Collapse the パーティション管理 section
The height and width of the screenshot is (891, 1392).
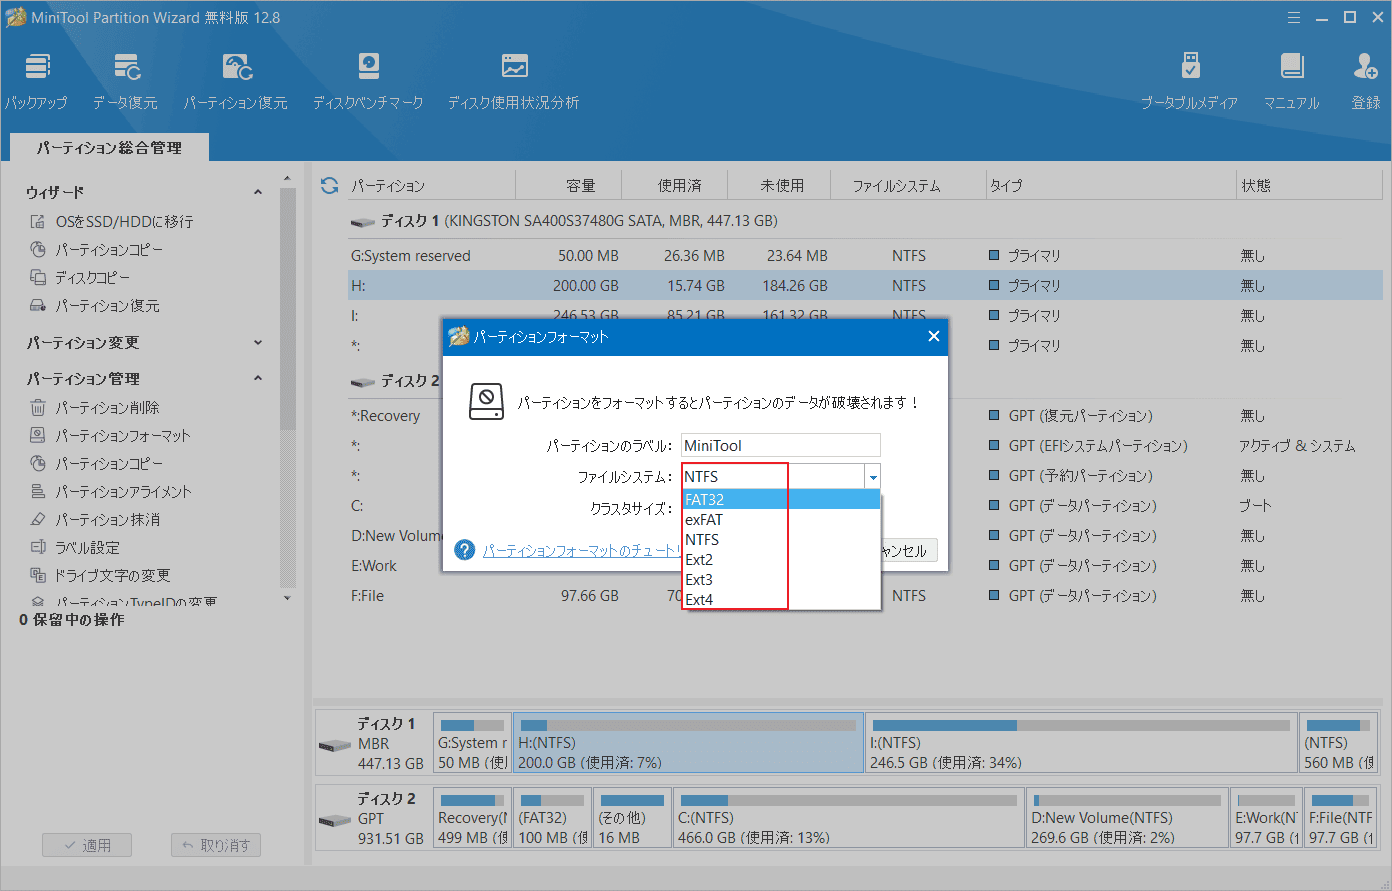[x=258, y=378]
